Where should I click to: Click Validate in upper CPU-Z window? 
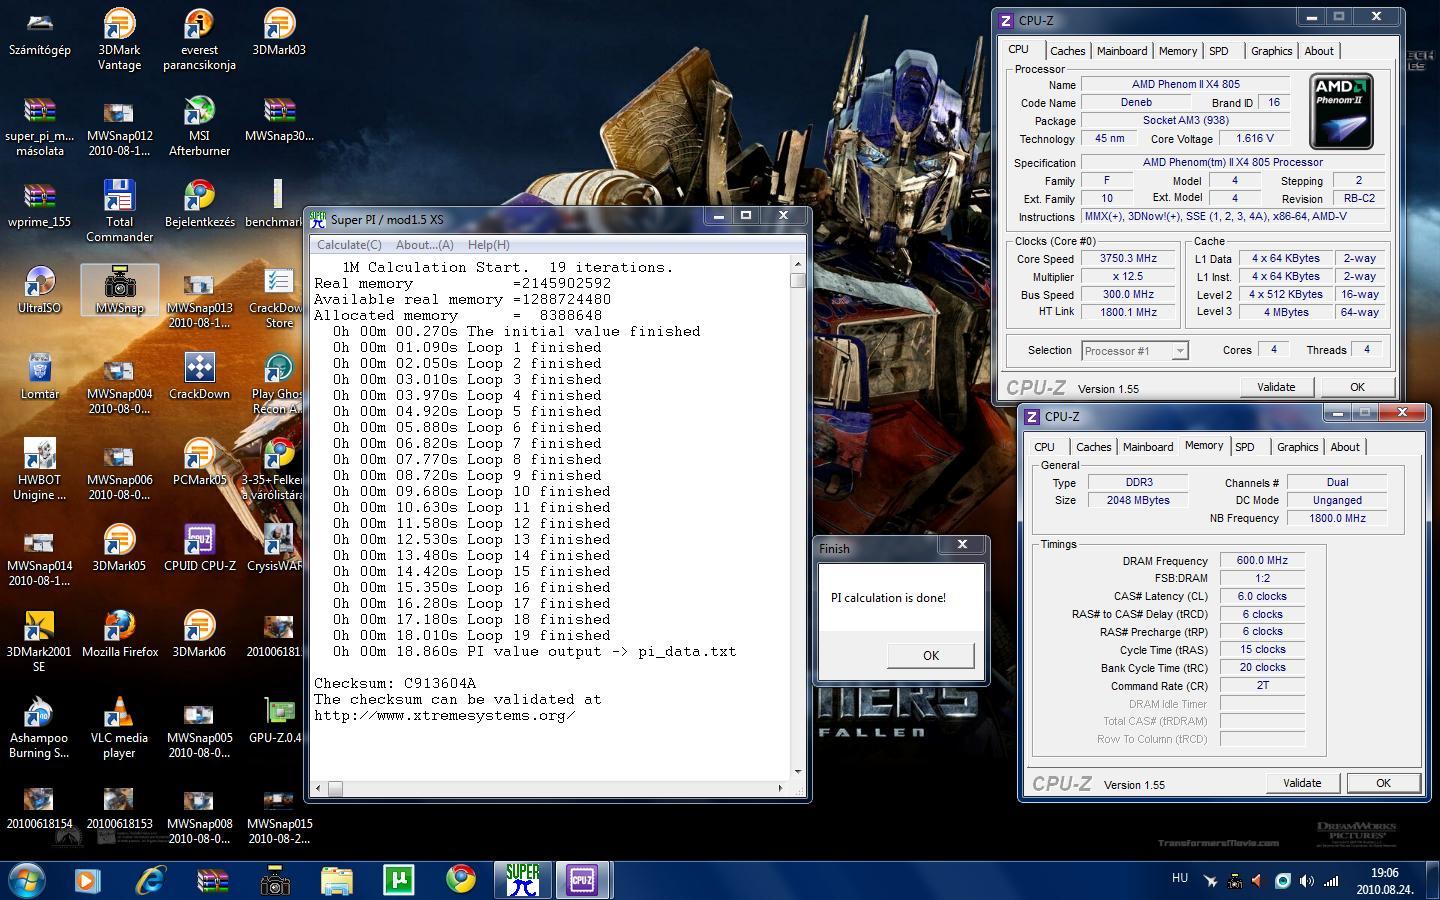pos(1275,387)
